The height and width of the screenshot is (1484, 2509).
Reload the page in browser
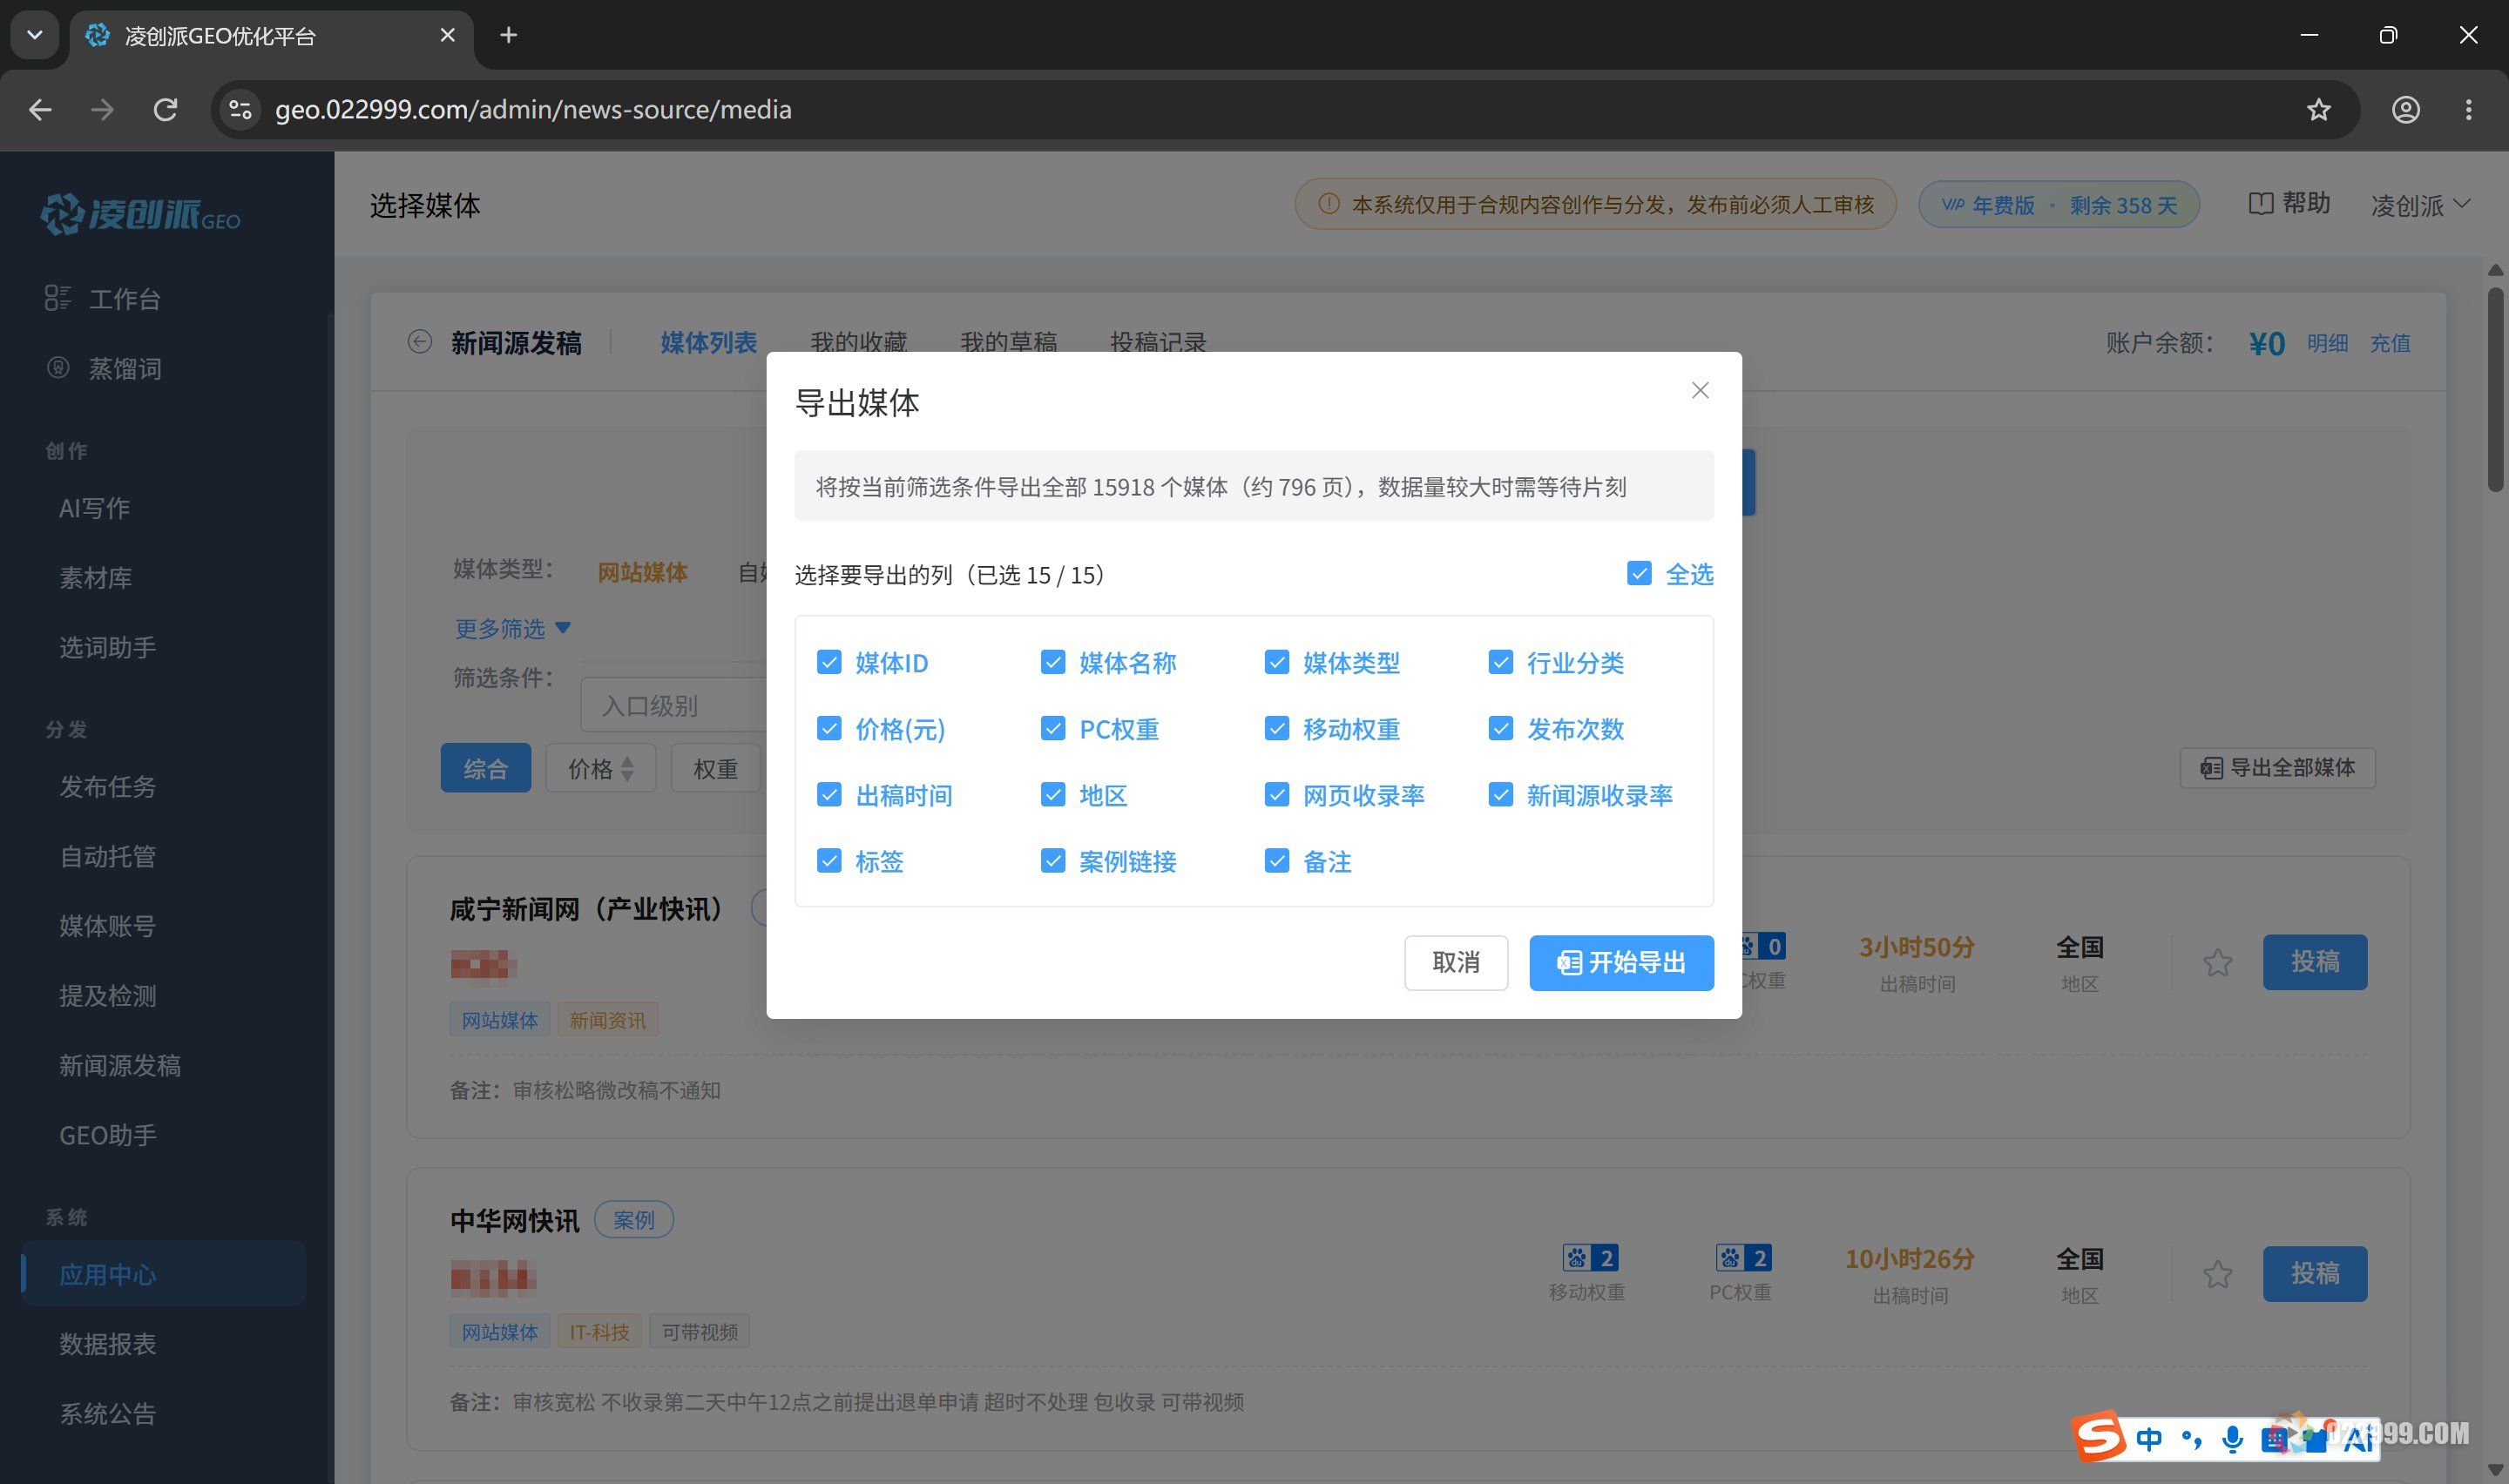[165, 109]
